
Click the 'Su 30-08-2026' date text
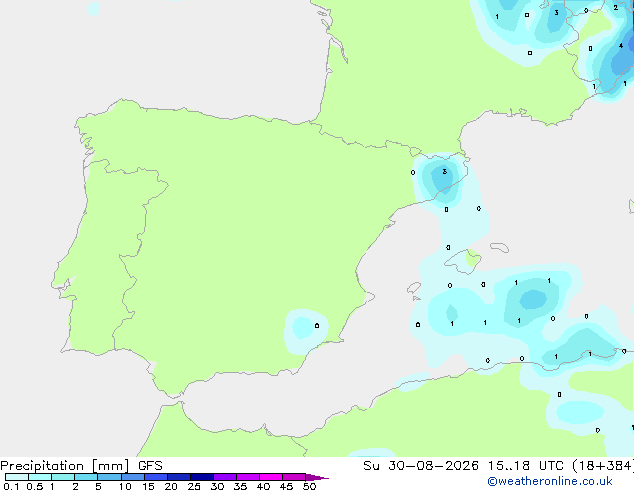click(421, 466)
